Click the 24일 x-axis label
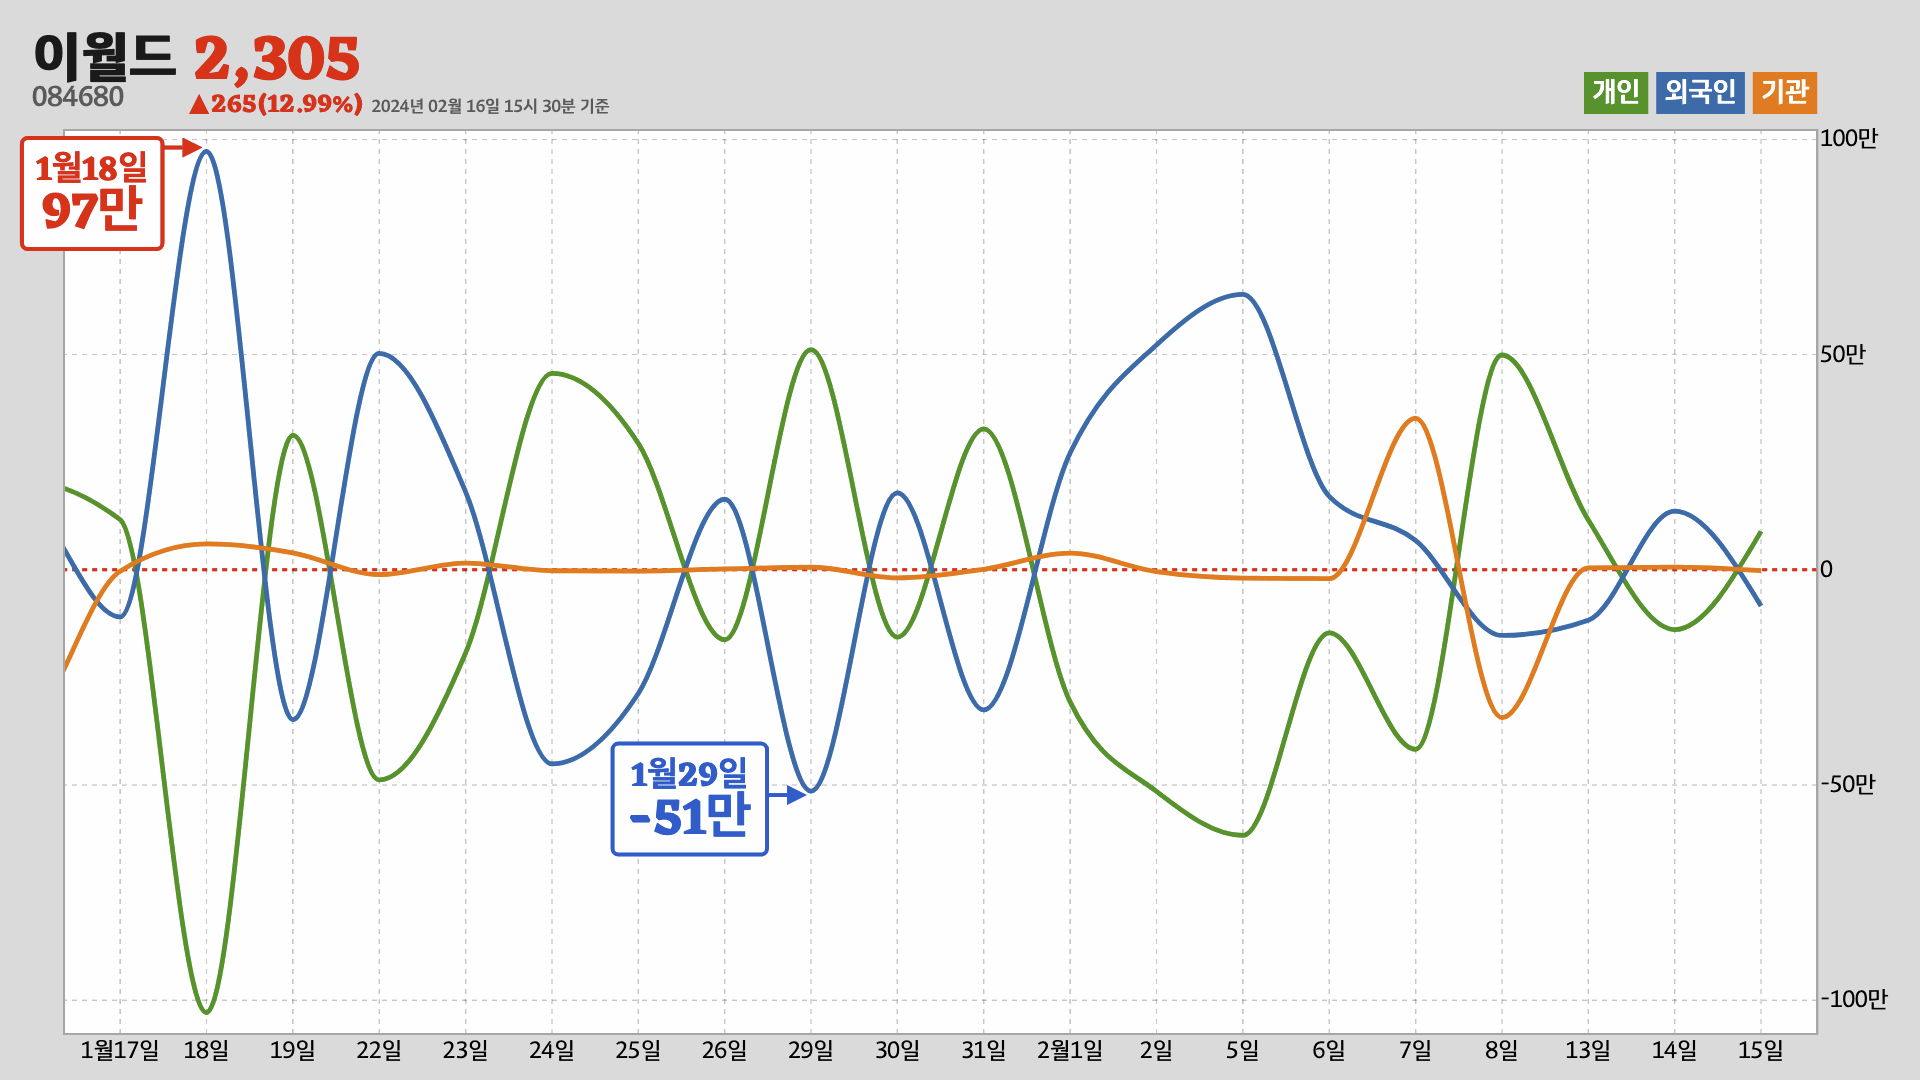This screenshot has height=1080, width=1920. click(552, 1051)
